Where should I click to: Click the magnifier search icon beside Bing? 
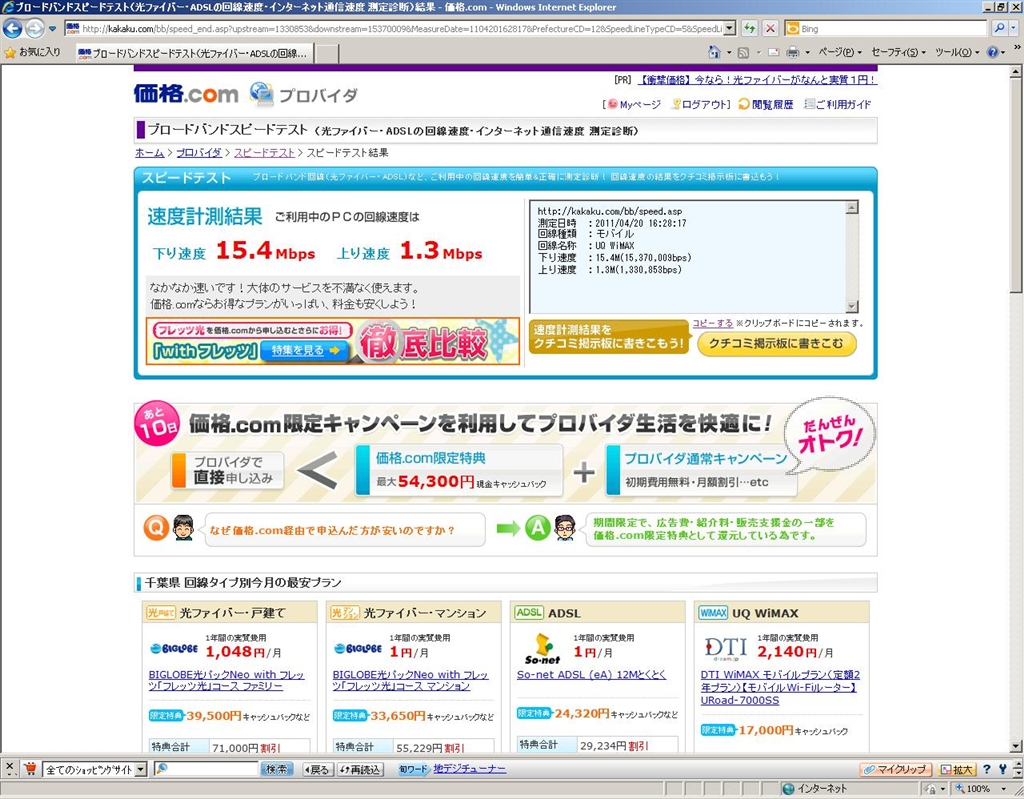click(x=999, y=28)
